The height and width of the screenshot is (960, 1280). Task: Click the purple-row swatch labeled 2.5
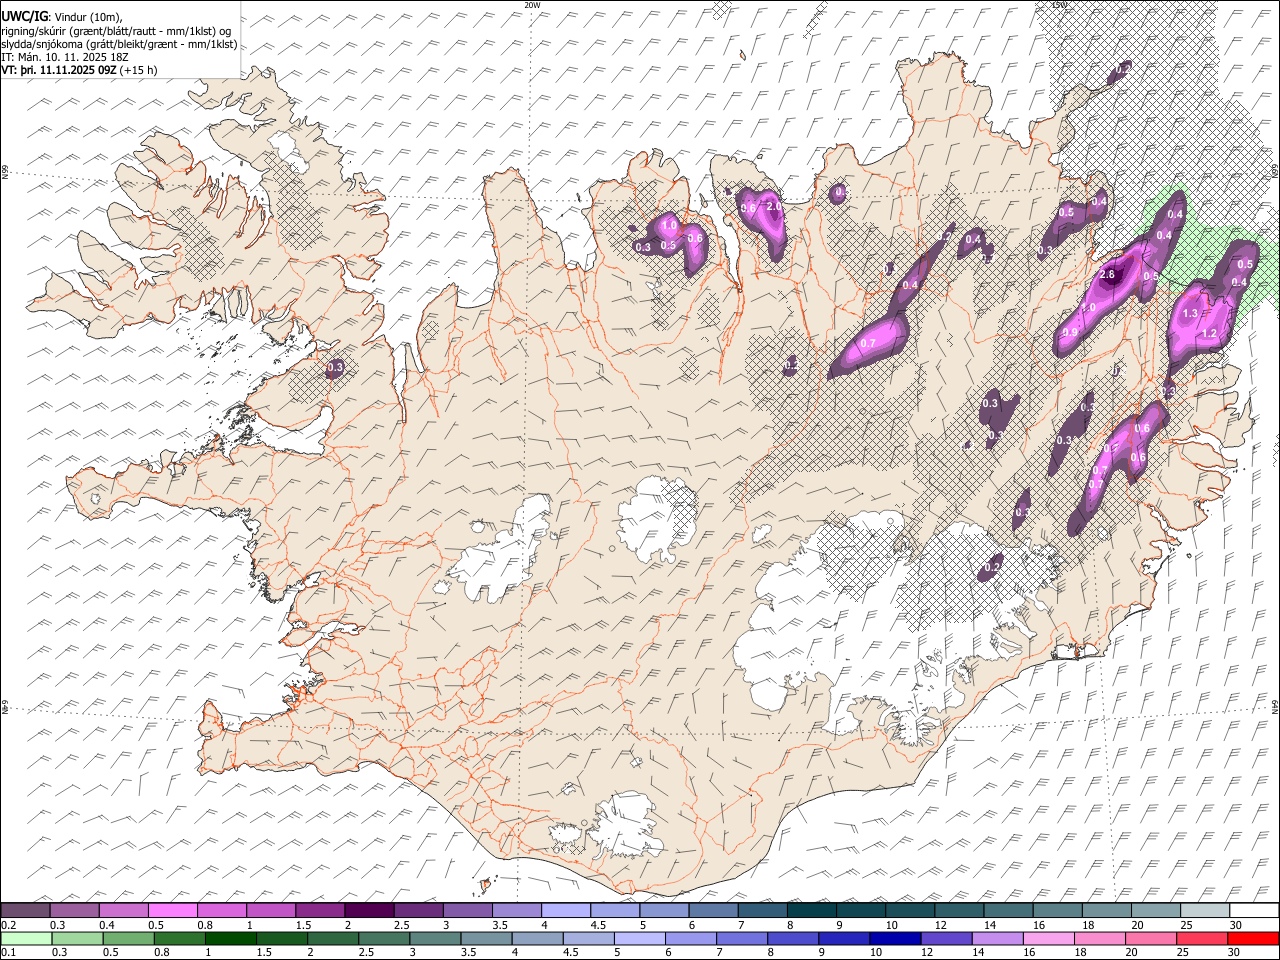[x=418, y=910]
